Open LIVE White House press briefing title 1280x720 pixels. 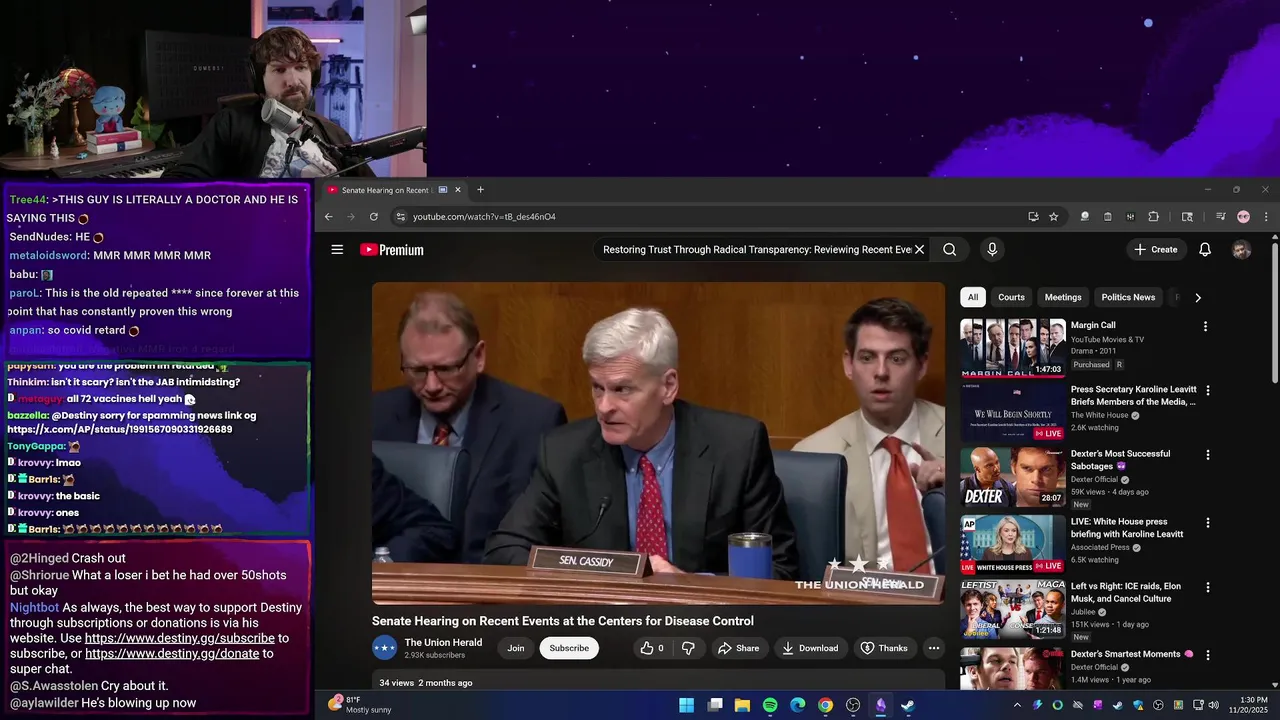click(1127, 528)
